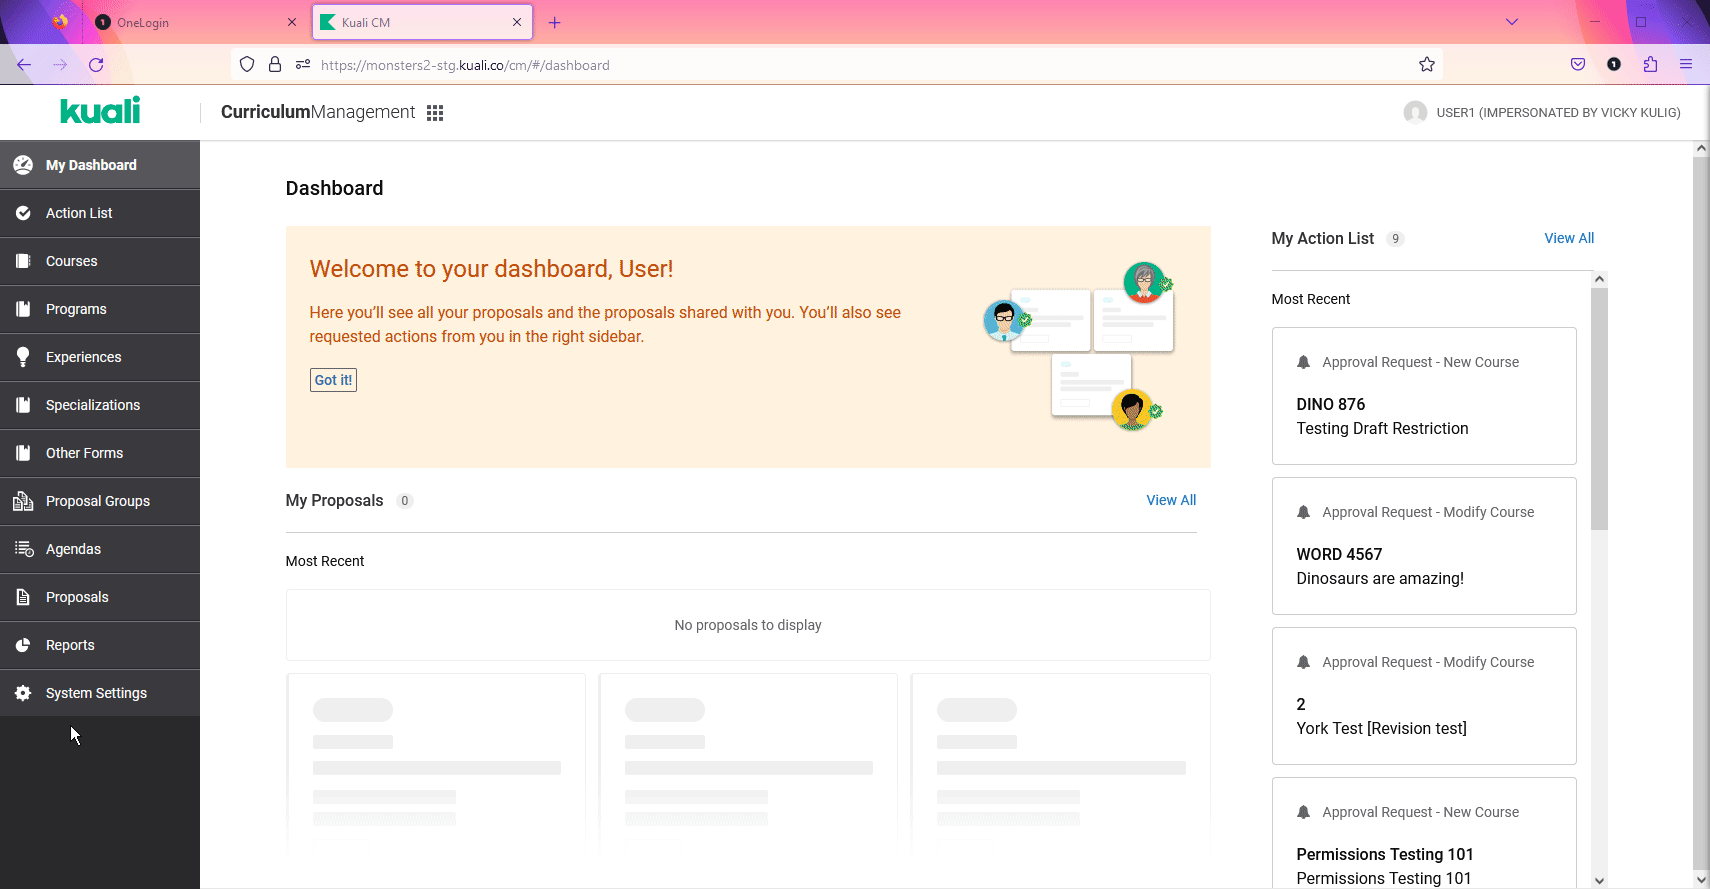This screenshot has width=1710, height=889.
Task: Open the Programs menu item
Action: tap(100, 309)
